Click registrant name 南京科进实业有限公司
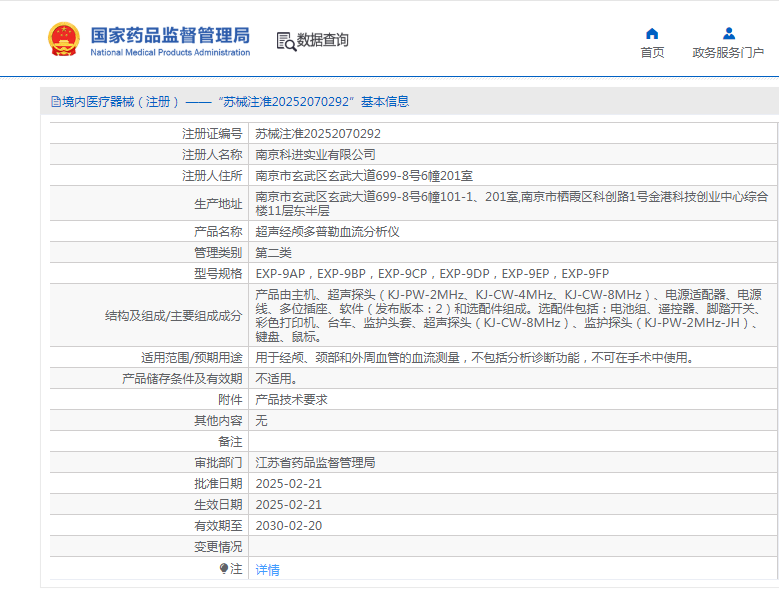The image size is (779, 590). [315, 154]
